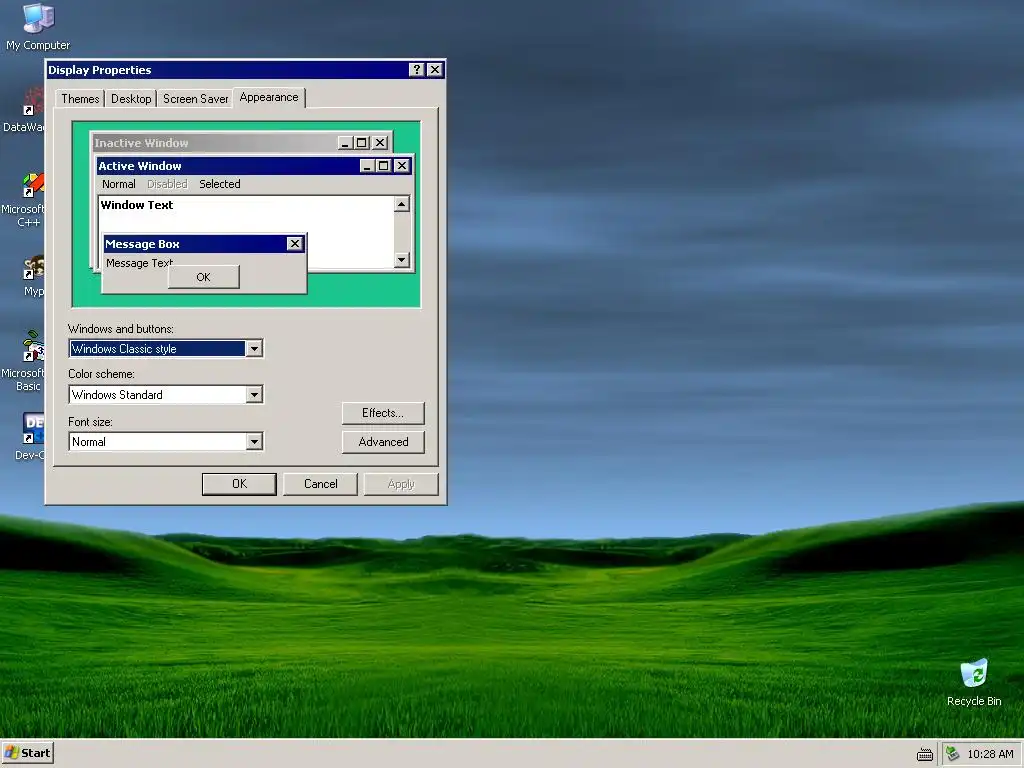
Task: Open the My Computer desktop icon
Action: (x=38, y=26)
